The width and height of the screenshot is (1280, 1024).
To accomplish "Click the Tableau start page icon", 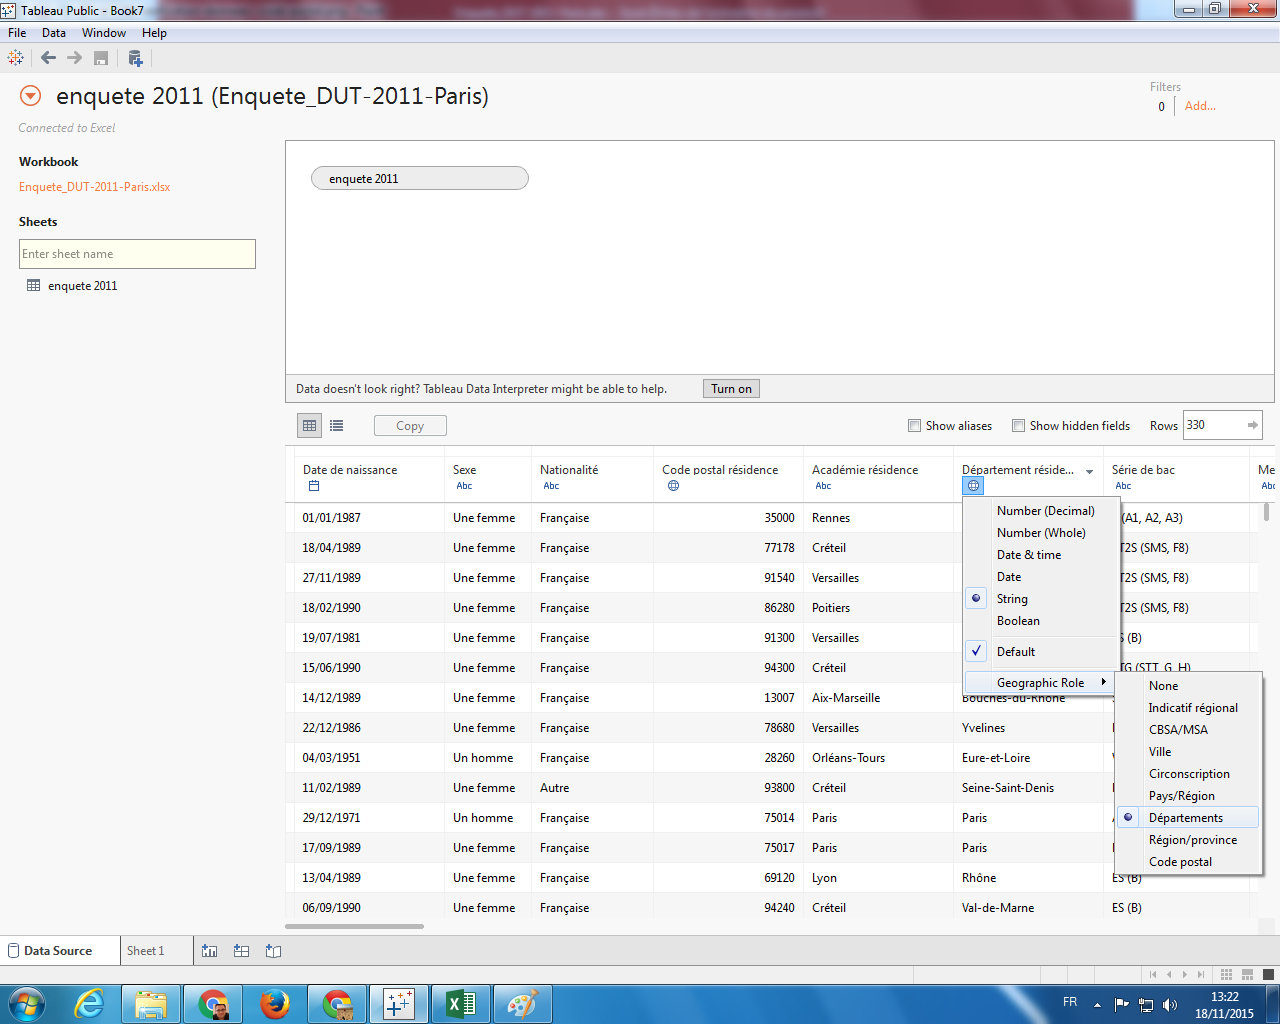I will (15, 58).
